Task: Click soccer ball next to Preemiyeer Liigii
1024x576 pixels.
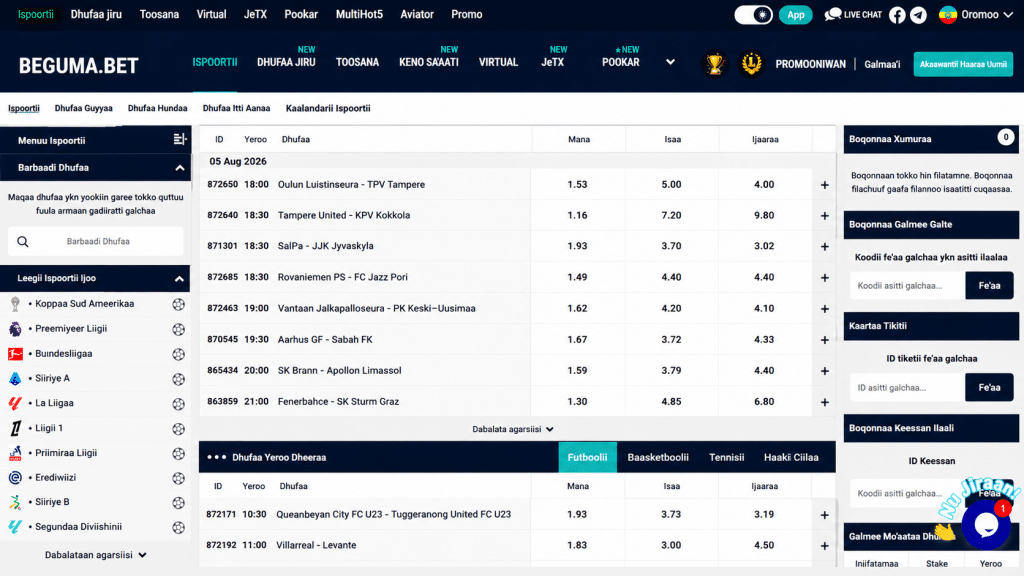Action: click(178, 329)
